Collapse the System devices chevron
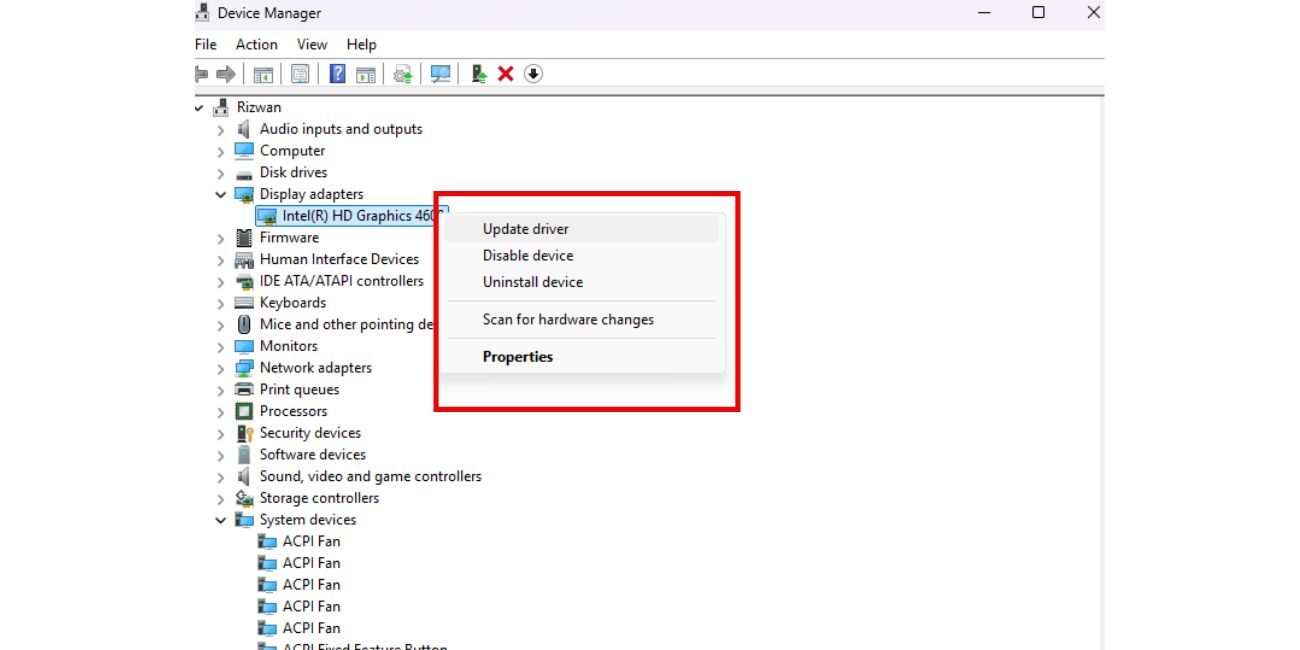This screenshot has height=650, width=1300. (221, 520)
